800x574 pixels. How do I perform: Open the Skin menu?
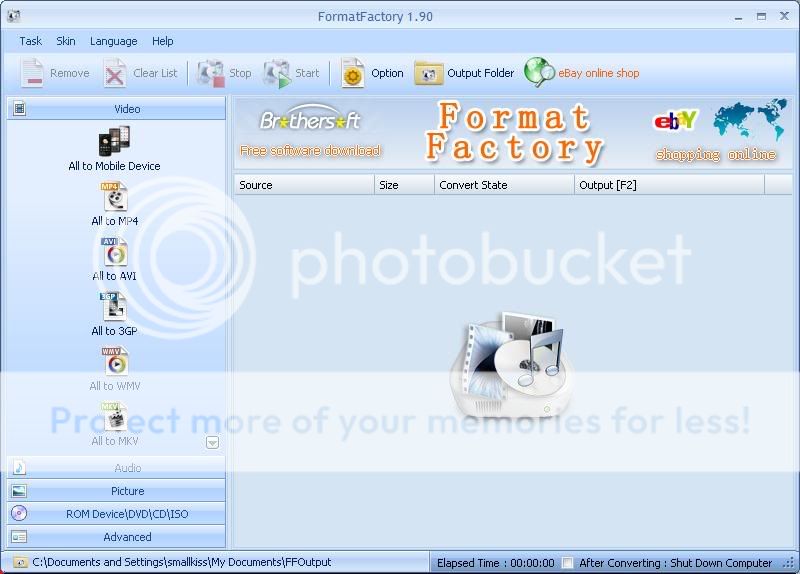pyautogui.click(x=66, y=41)
